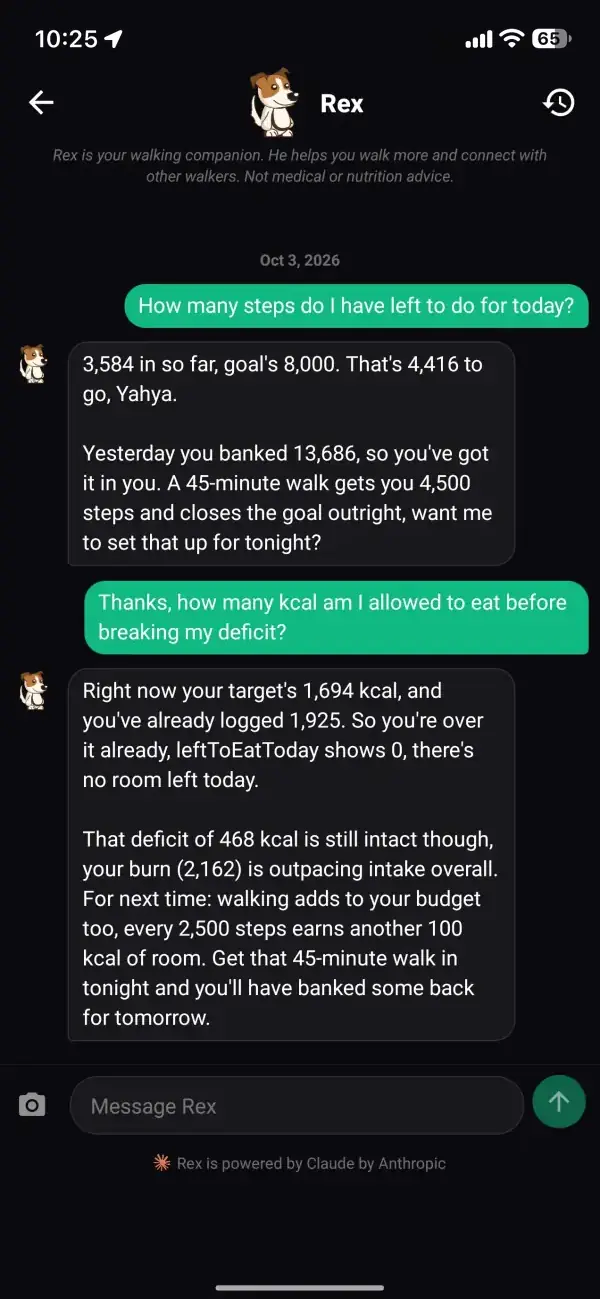Open the camera attachment icon
The image size is (600, 1299).
pyautogui.click(x=32, y=1105)
